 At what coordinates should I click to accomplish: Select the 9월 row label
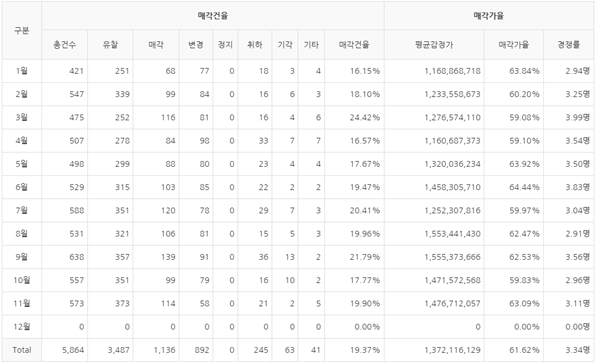22,257
